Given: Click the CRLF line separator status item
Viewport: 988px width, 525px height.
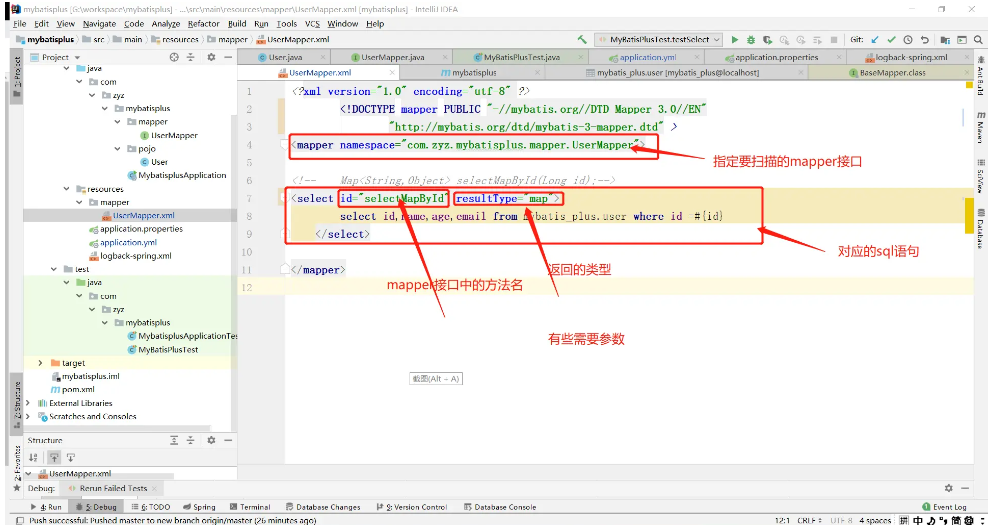Looking at the screenshot, I should tap(810, 521).
